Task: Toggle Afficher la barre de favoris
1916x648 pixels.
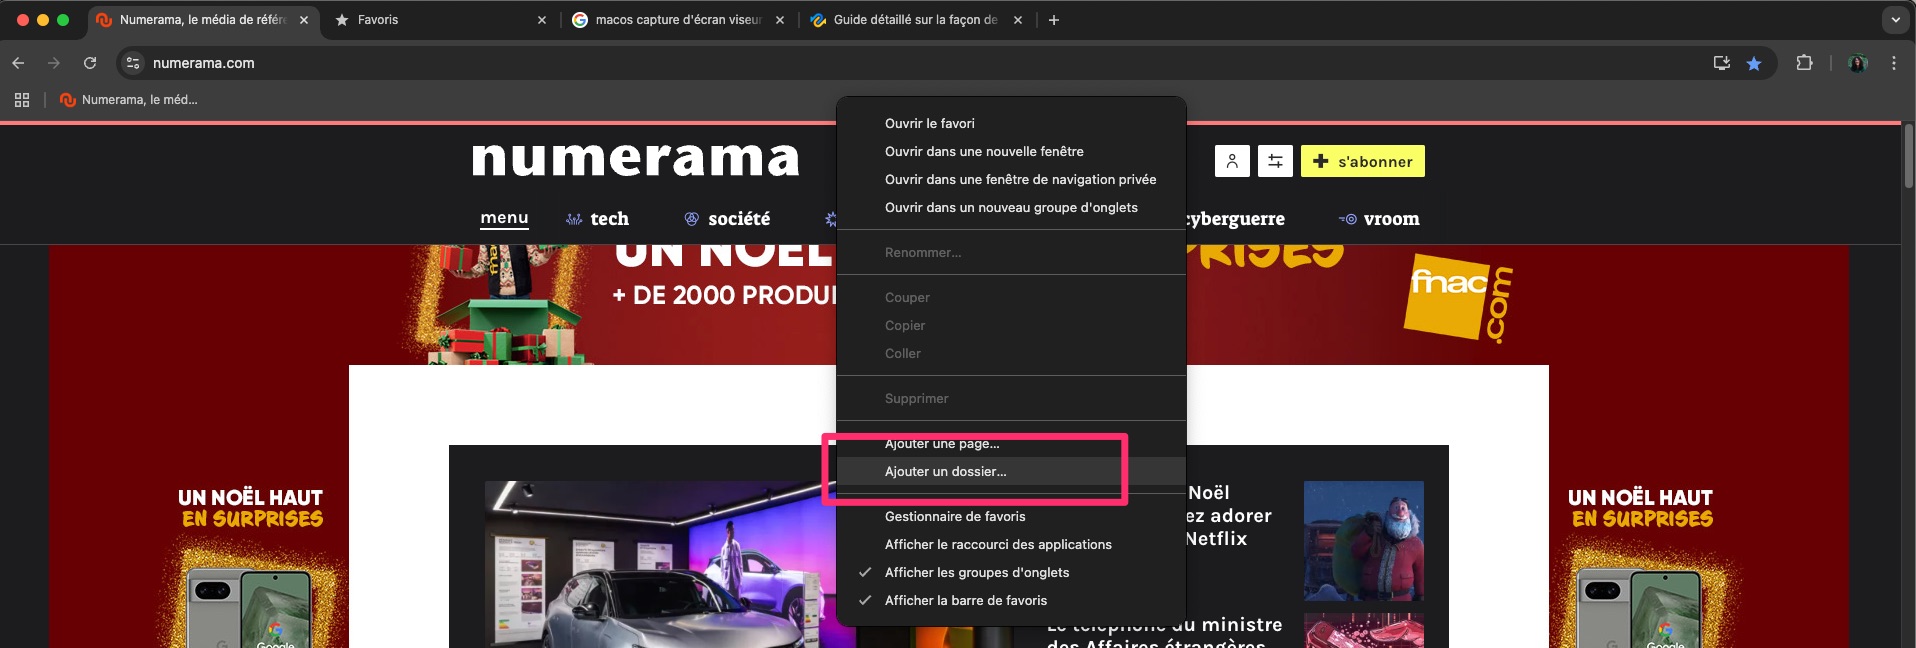Action: click(1011, 601)
